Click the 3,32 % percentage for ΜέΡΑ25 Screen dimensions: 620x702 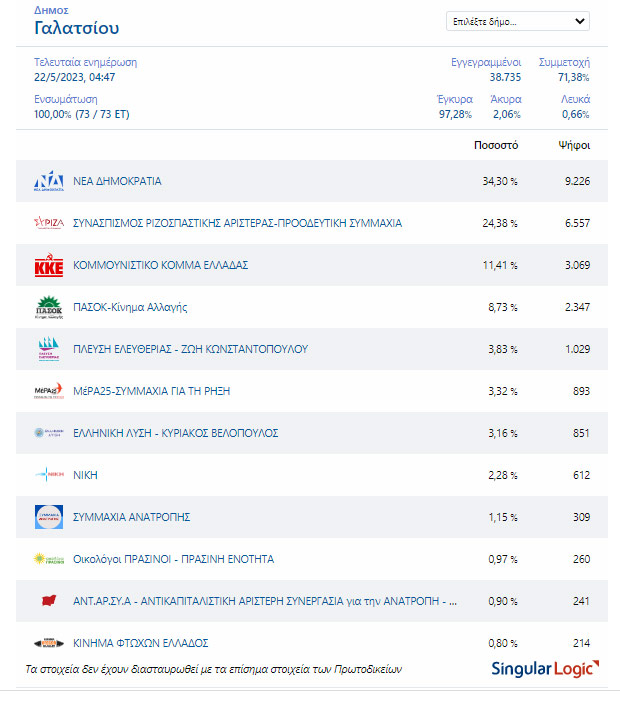[503, 391]
